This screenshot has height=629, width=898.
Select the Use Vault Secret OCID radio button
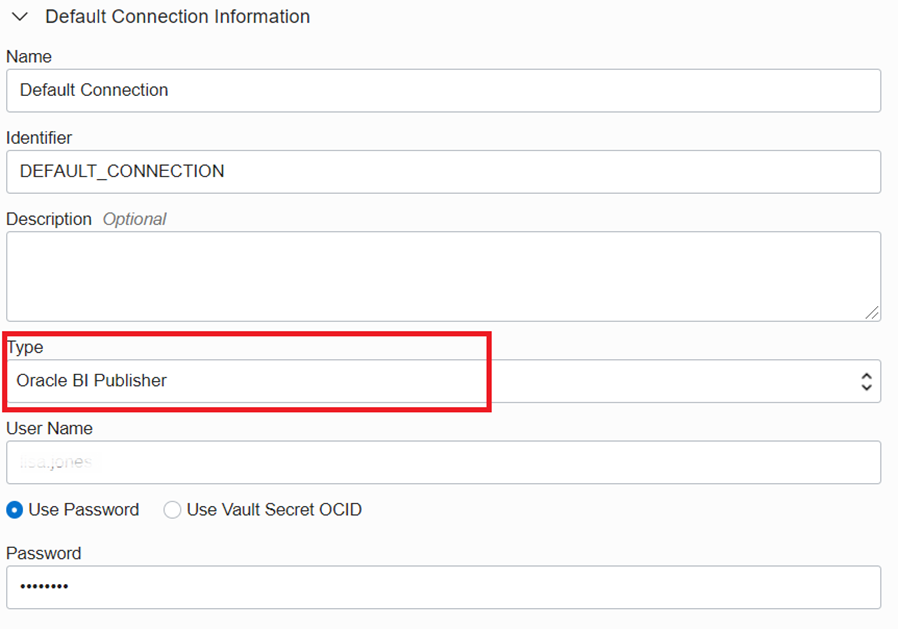(172, 510)
